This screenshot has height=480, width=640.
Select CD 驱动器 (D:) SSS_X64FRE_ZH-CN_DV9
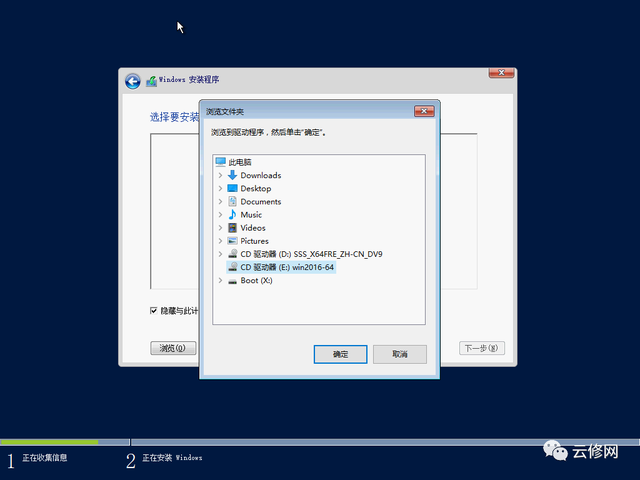[311, 254]
